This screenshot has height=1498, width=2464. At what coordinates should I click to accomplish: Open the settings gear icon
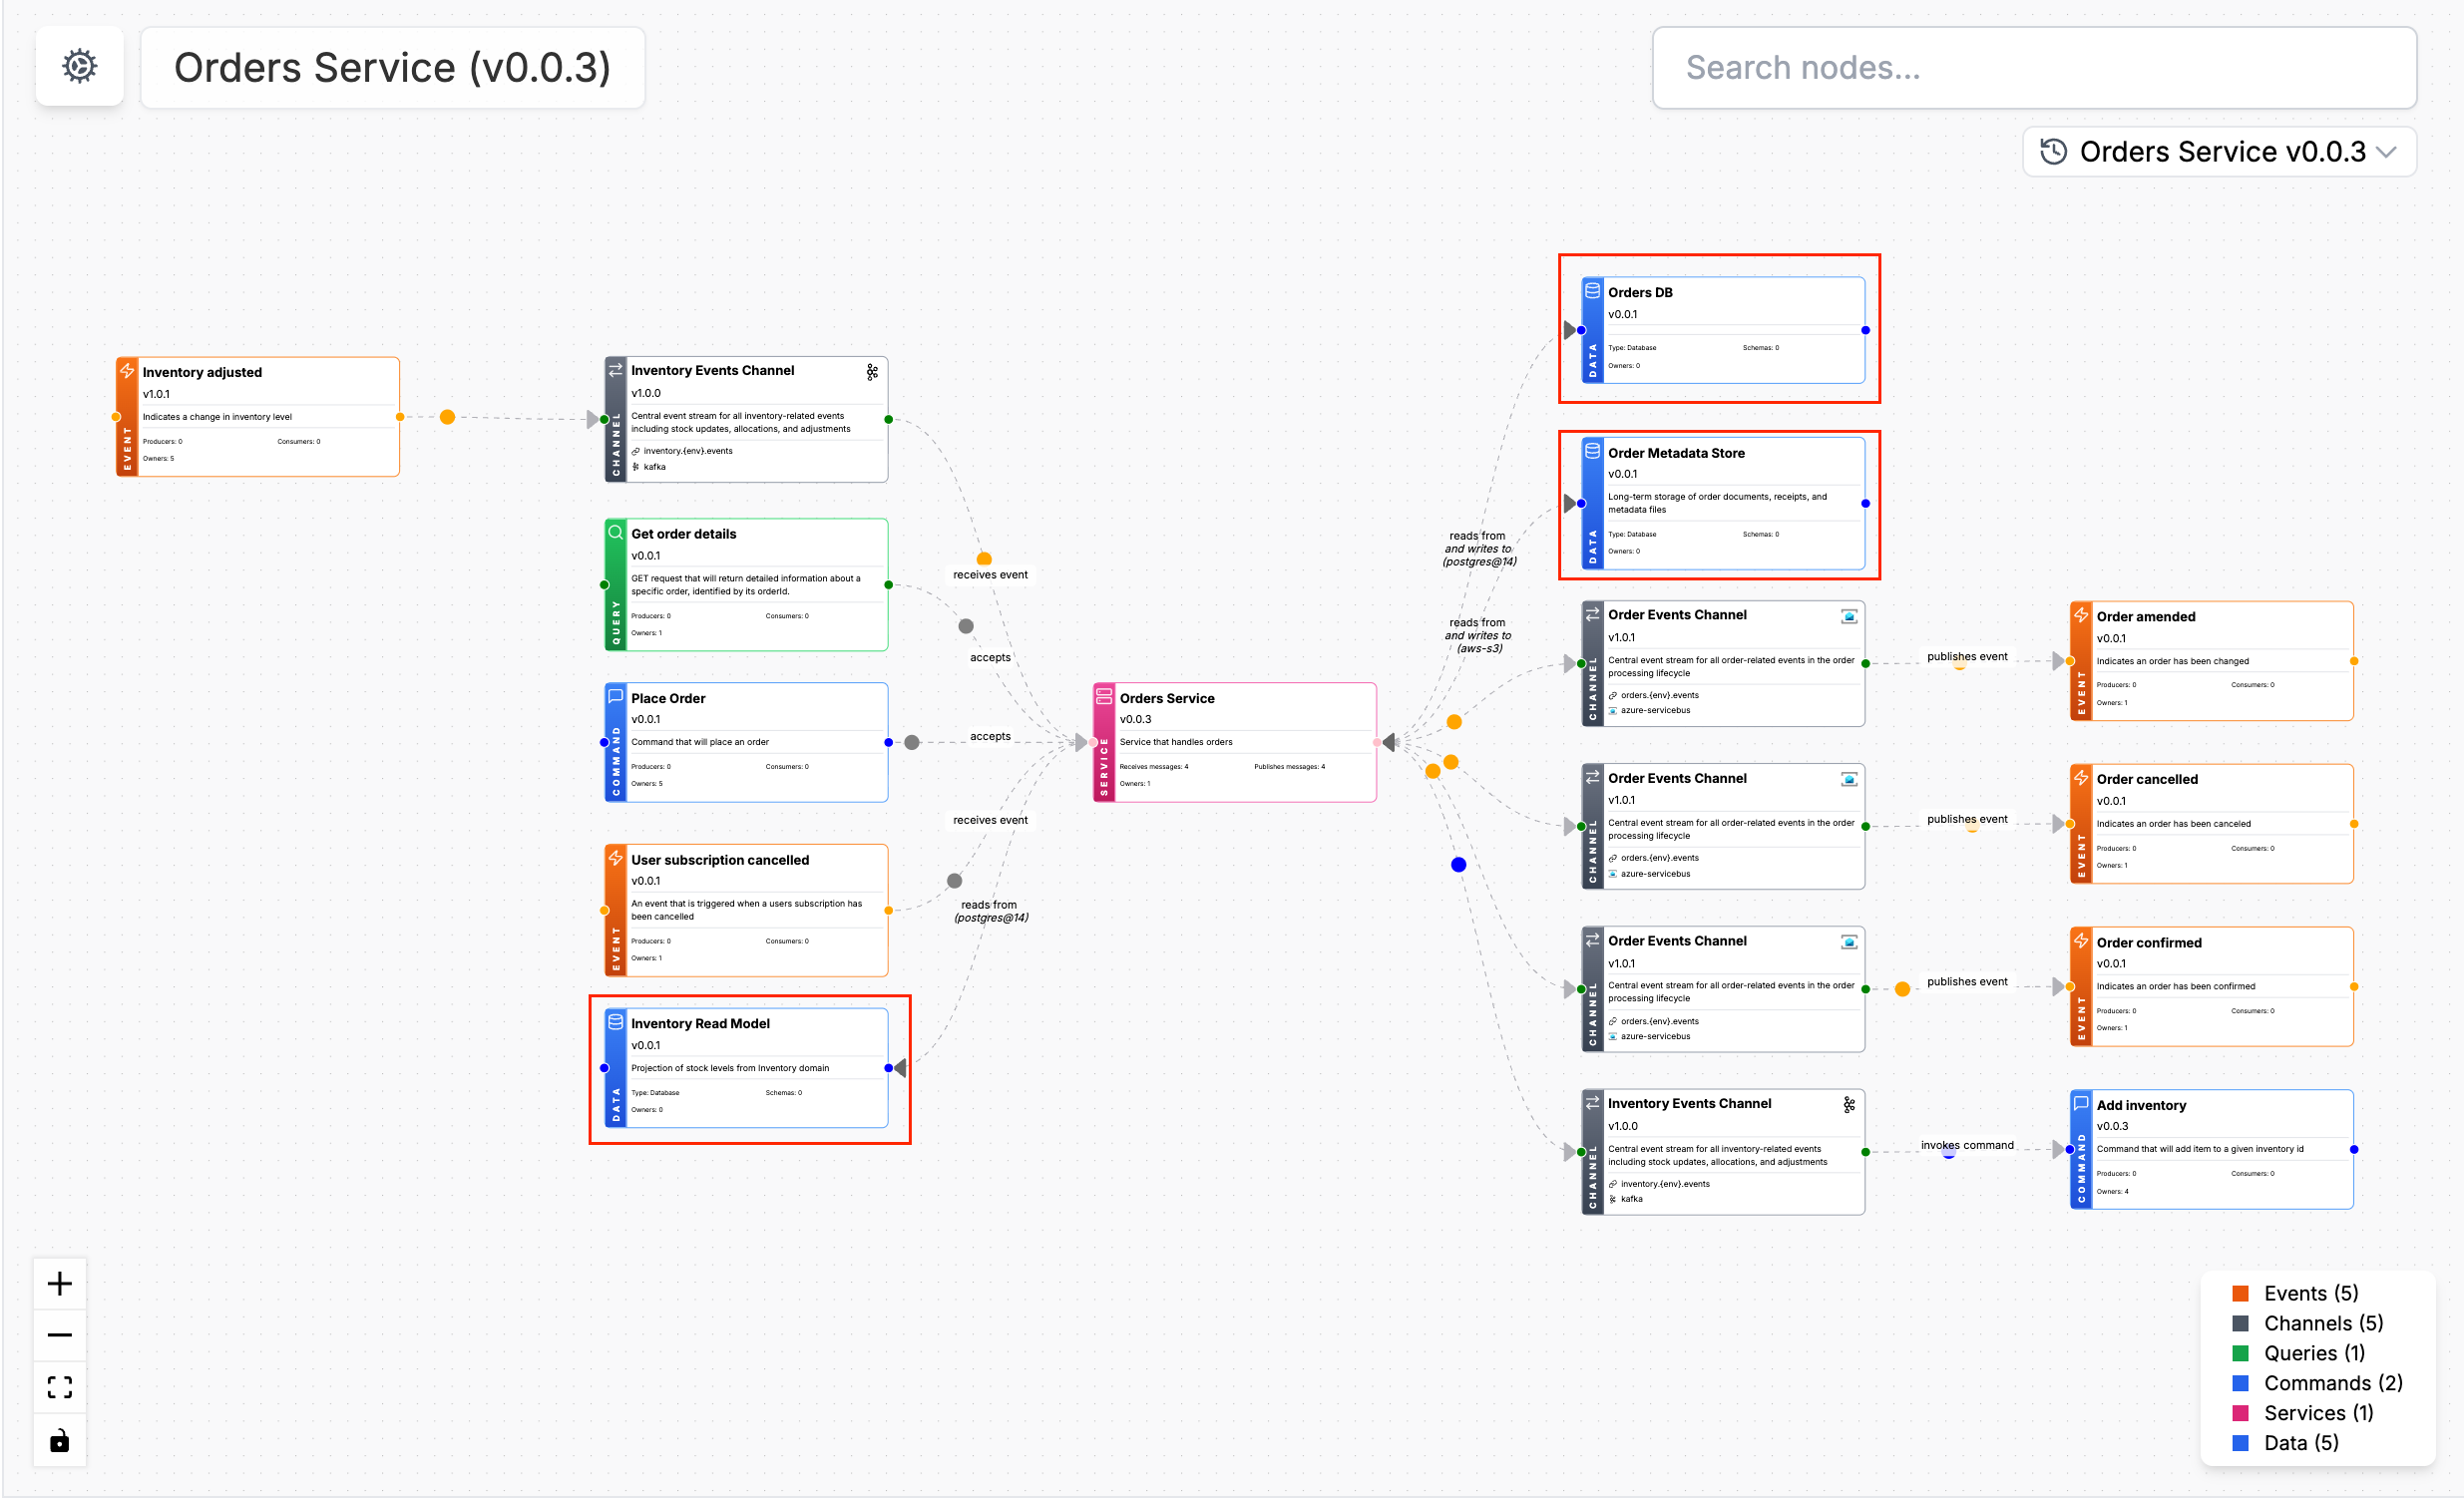(79, 67)
